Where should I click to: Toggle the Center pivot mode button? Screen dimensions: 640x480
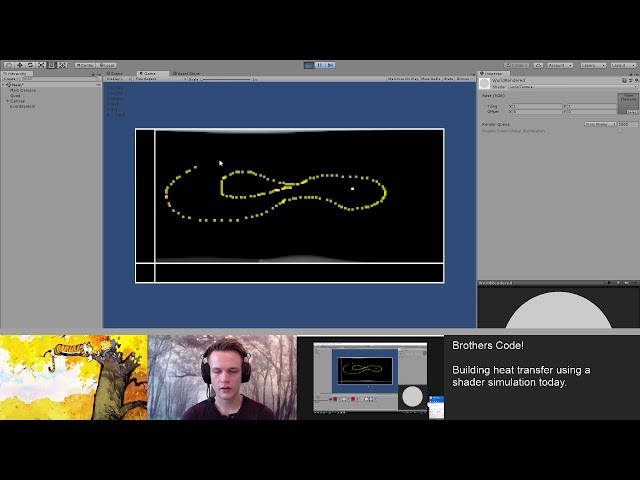pos(85,65)
